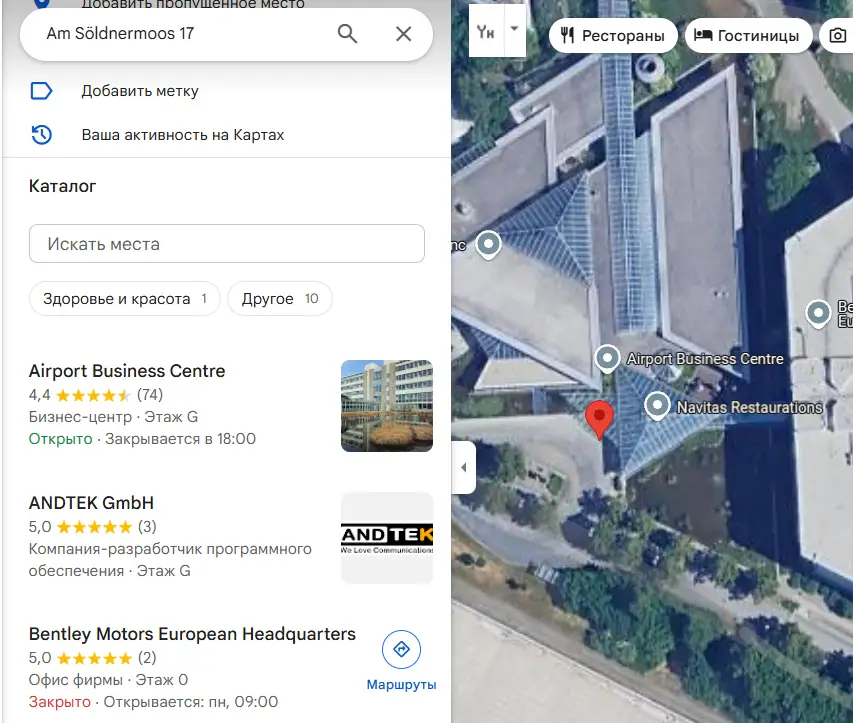The height and width of the screenshot is (723, 853).
Task: Select Airport Business Centre map marker
Action: [x=607, y=359]
